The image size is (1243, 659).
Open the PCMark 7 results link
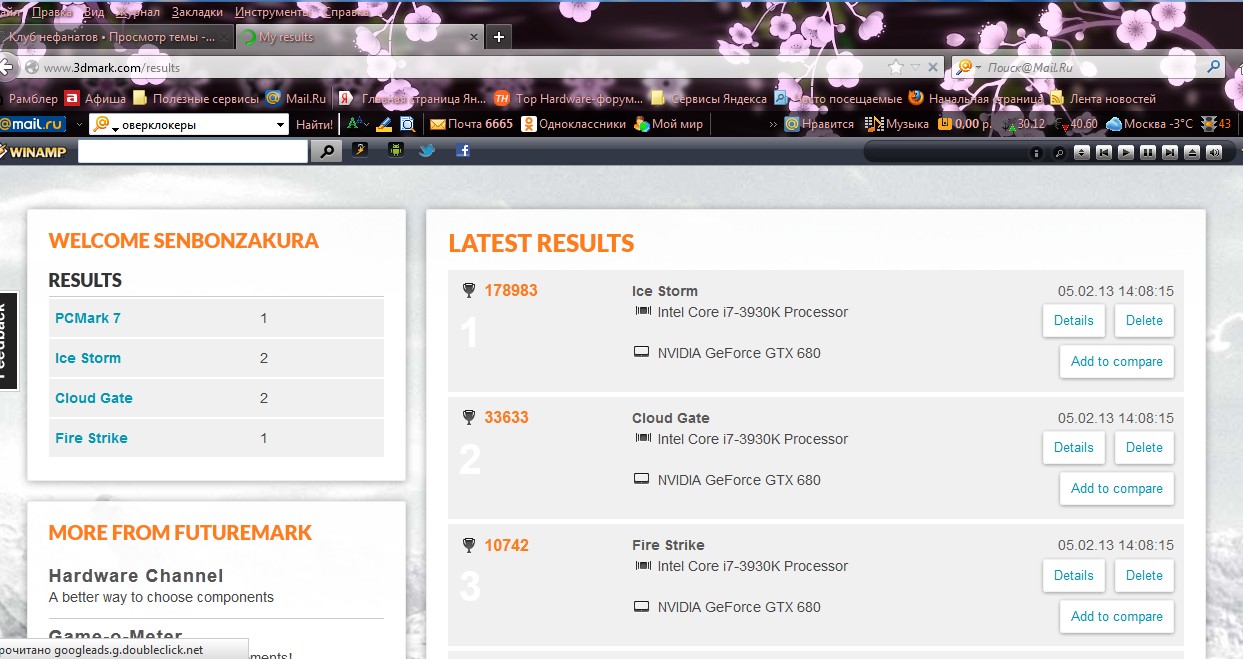coord(88,318)
